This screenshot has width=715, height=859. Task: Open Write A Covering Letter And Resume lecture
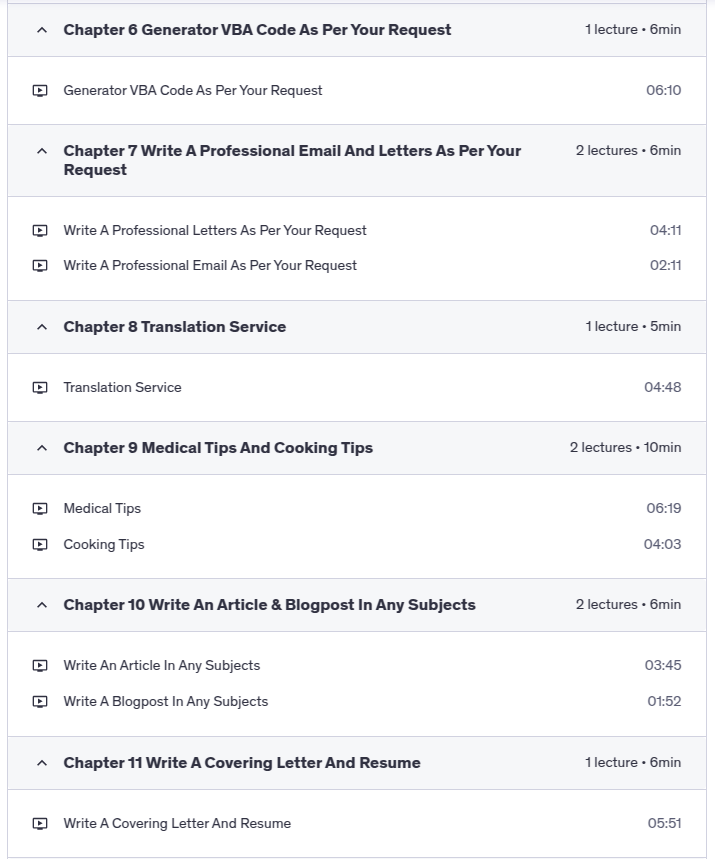(x=177, y=824)
